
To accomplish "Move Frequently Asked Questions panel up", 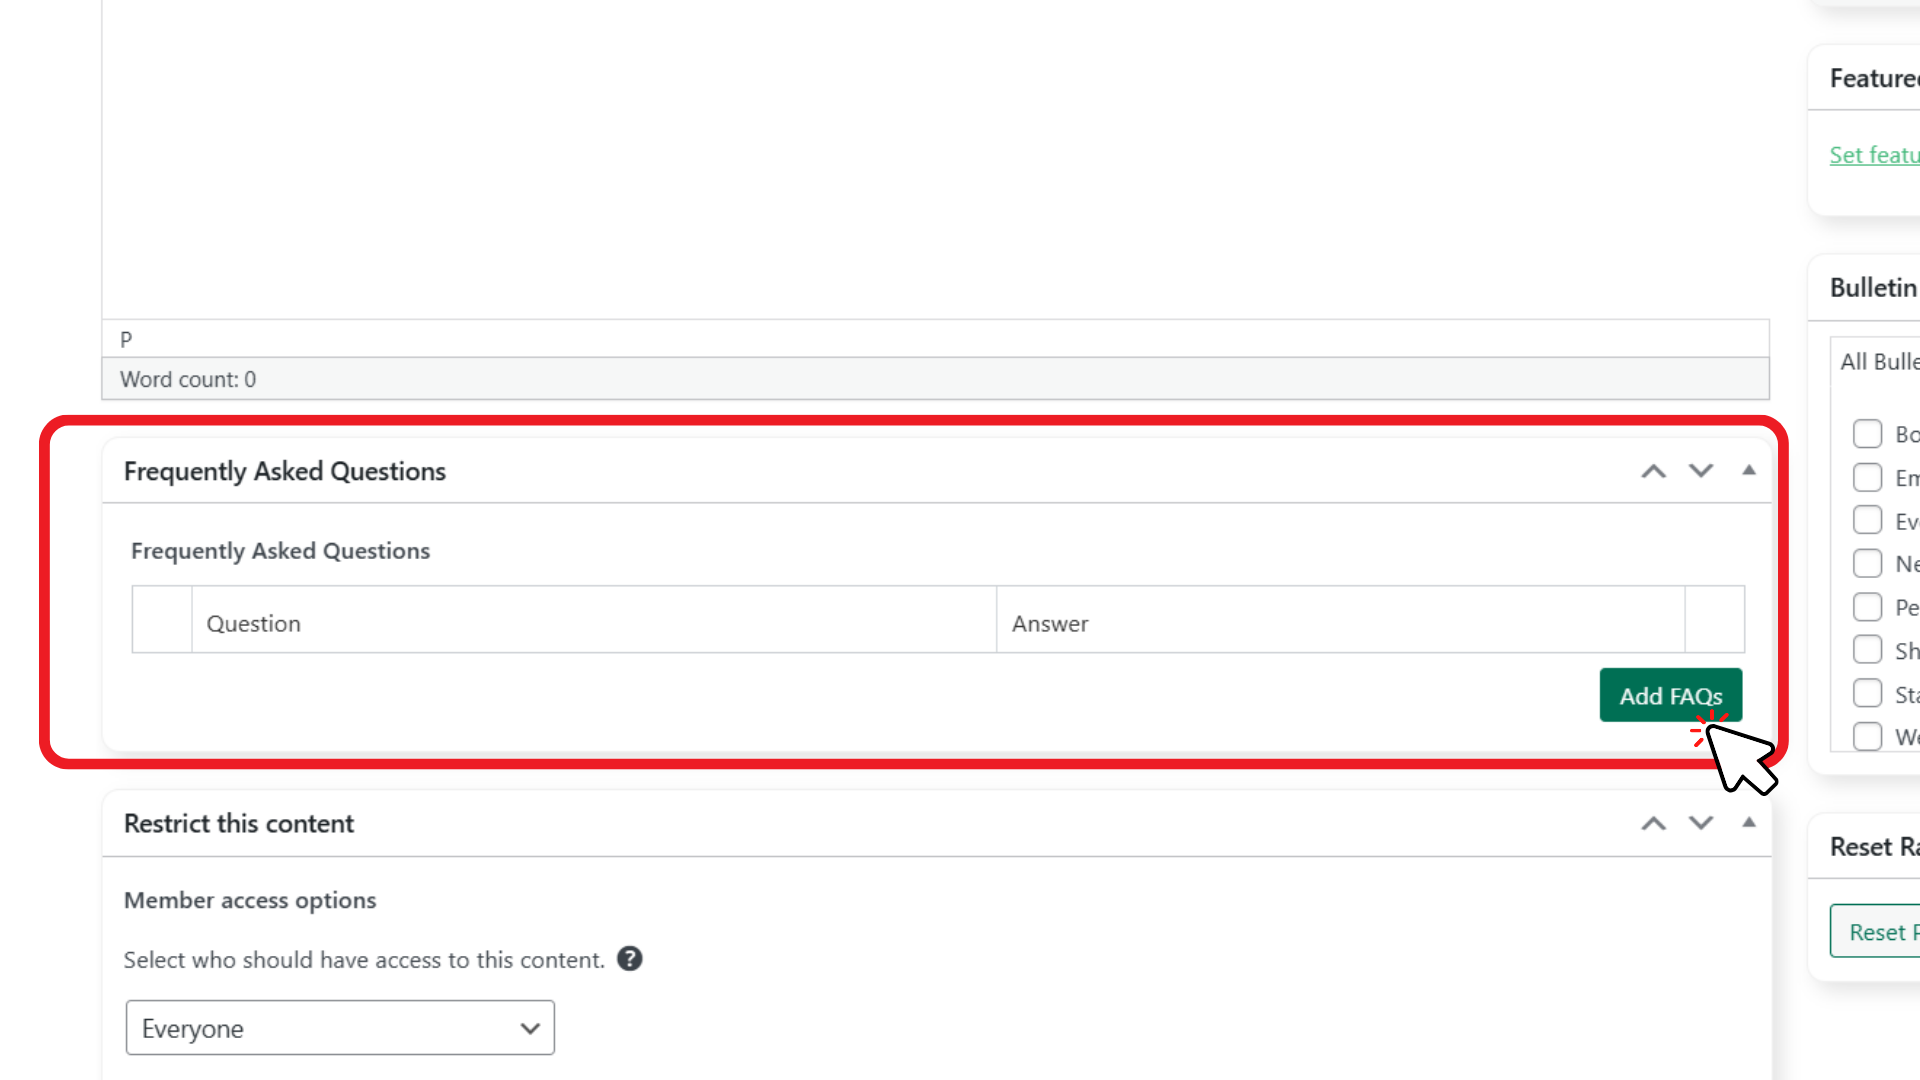I will [x=1653, y=471].
